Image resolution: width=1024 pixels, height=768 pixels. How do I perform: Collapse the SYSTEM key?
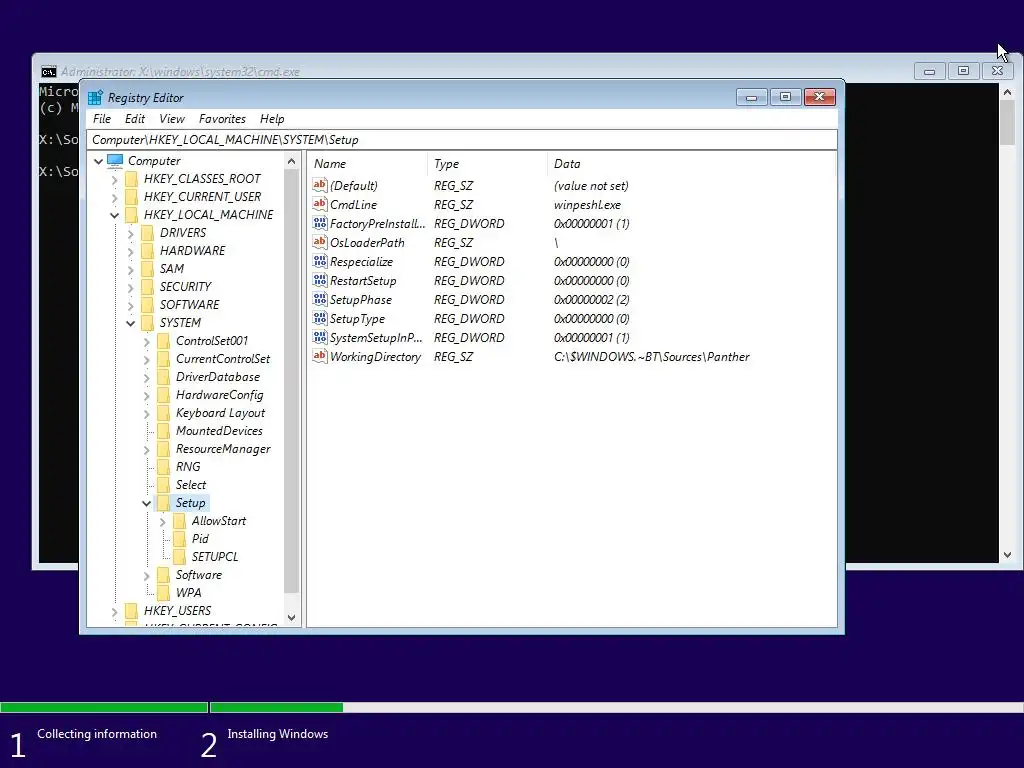131,323
